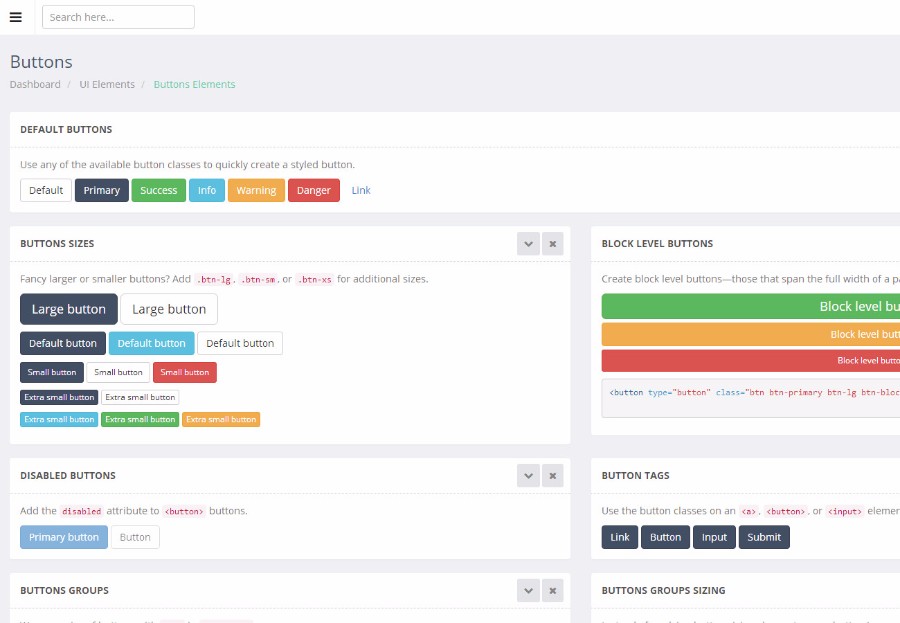Close the Buttons Sizes panel
The width and height of the screenshot is (900, 623).
coord(553,243)
